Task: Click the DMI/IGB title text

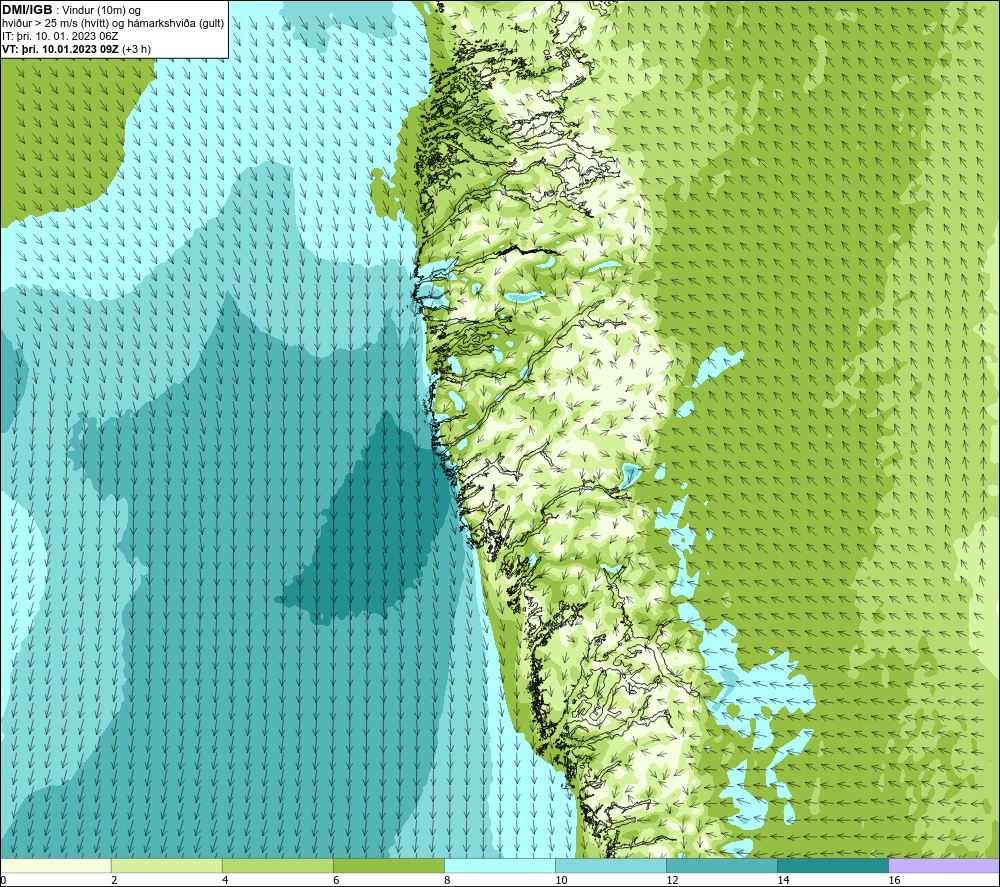Action: click(x=27, y=10)
